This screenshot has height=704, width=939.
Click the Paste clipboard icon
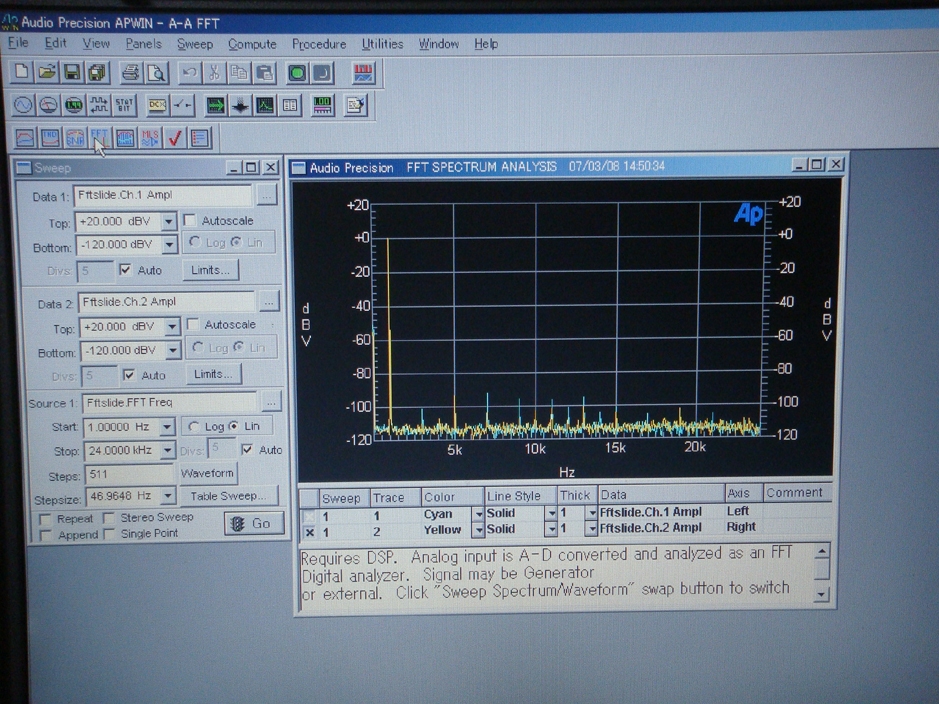tap(265, 73)
